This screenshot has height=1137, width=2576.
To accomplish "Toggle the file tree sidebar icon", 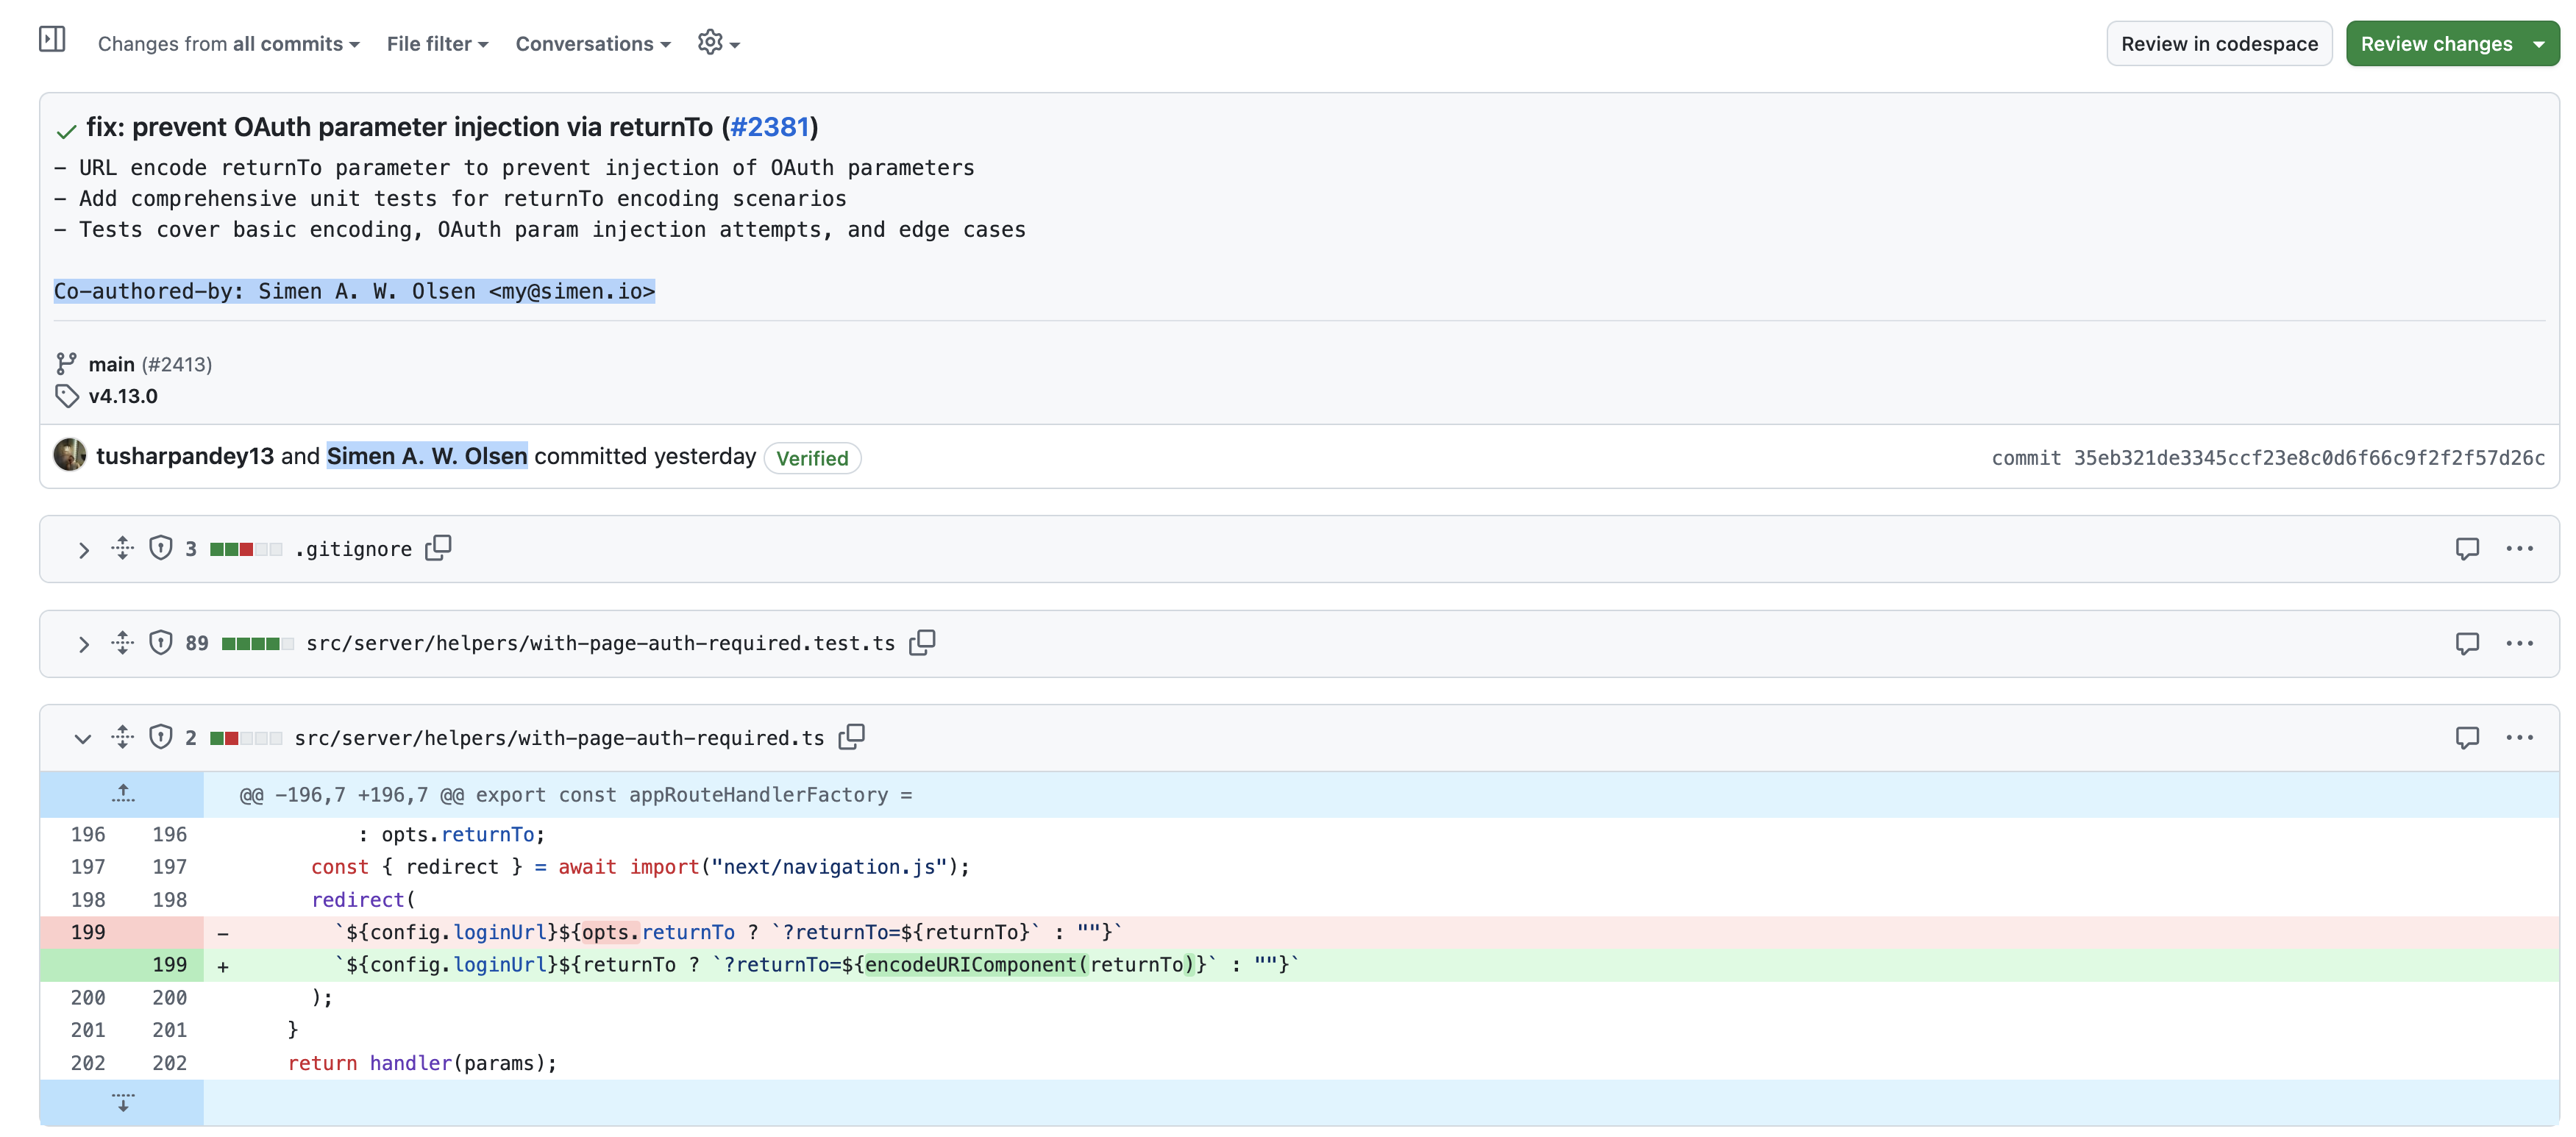I will point(52,40).
